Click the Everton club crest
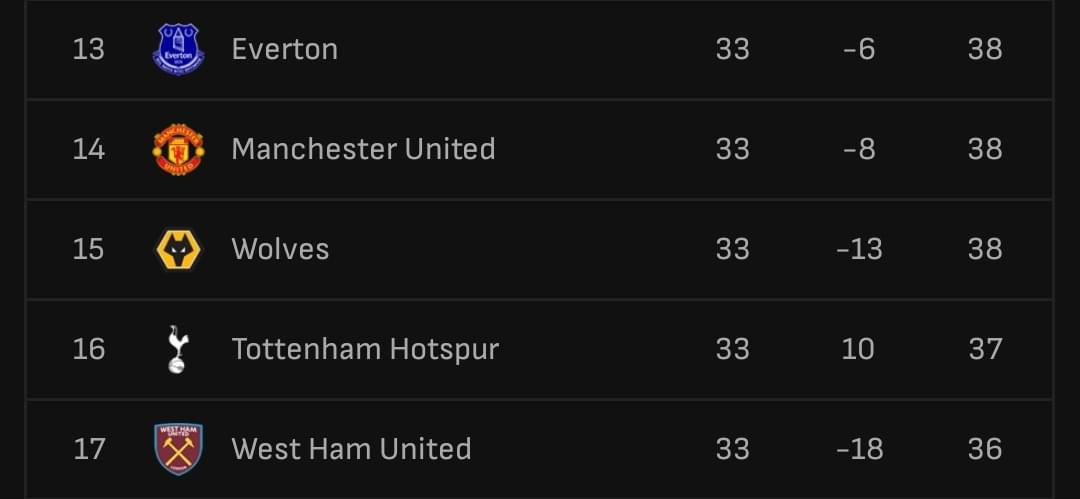 point(178,49)
